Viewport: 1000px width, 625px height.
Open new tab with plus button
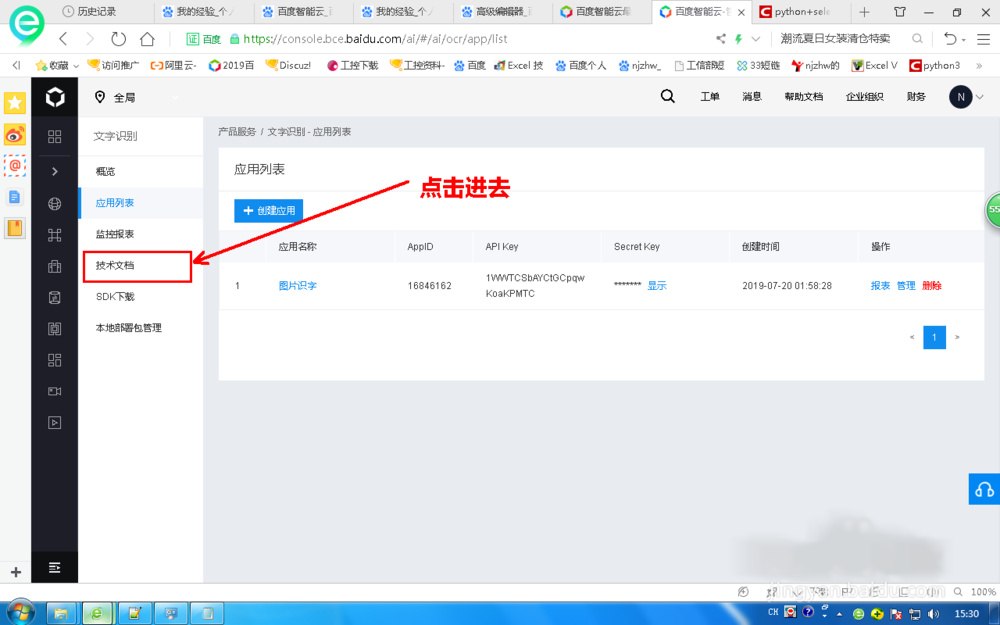[864, 11]
